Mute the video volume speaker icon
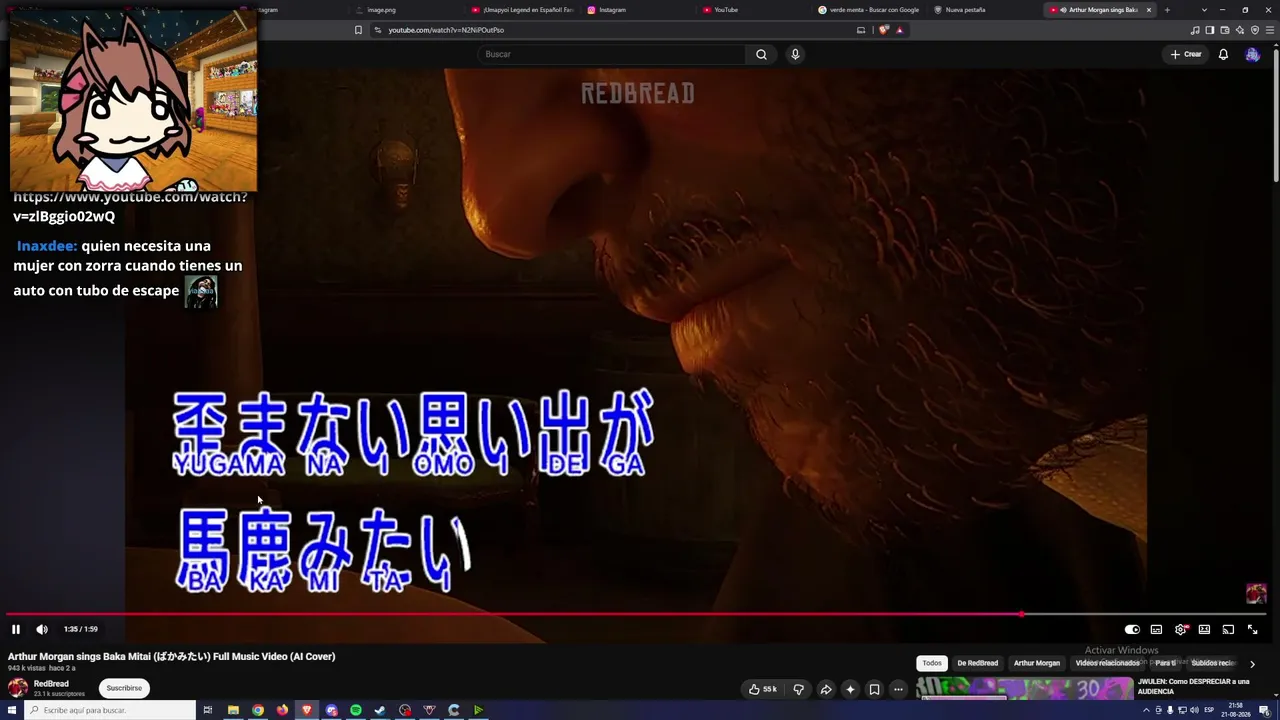 click(x=42, y=629)
